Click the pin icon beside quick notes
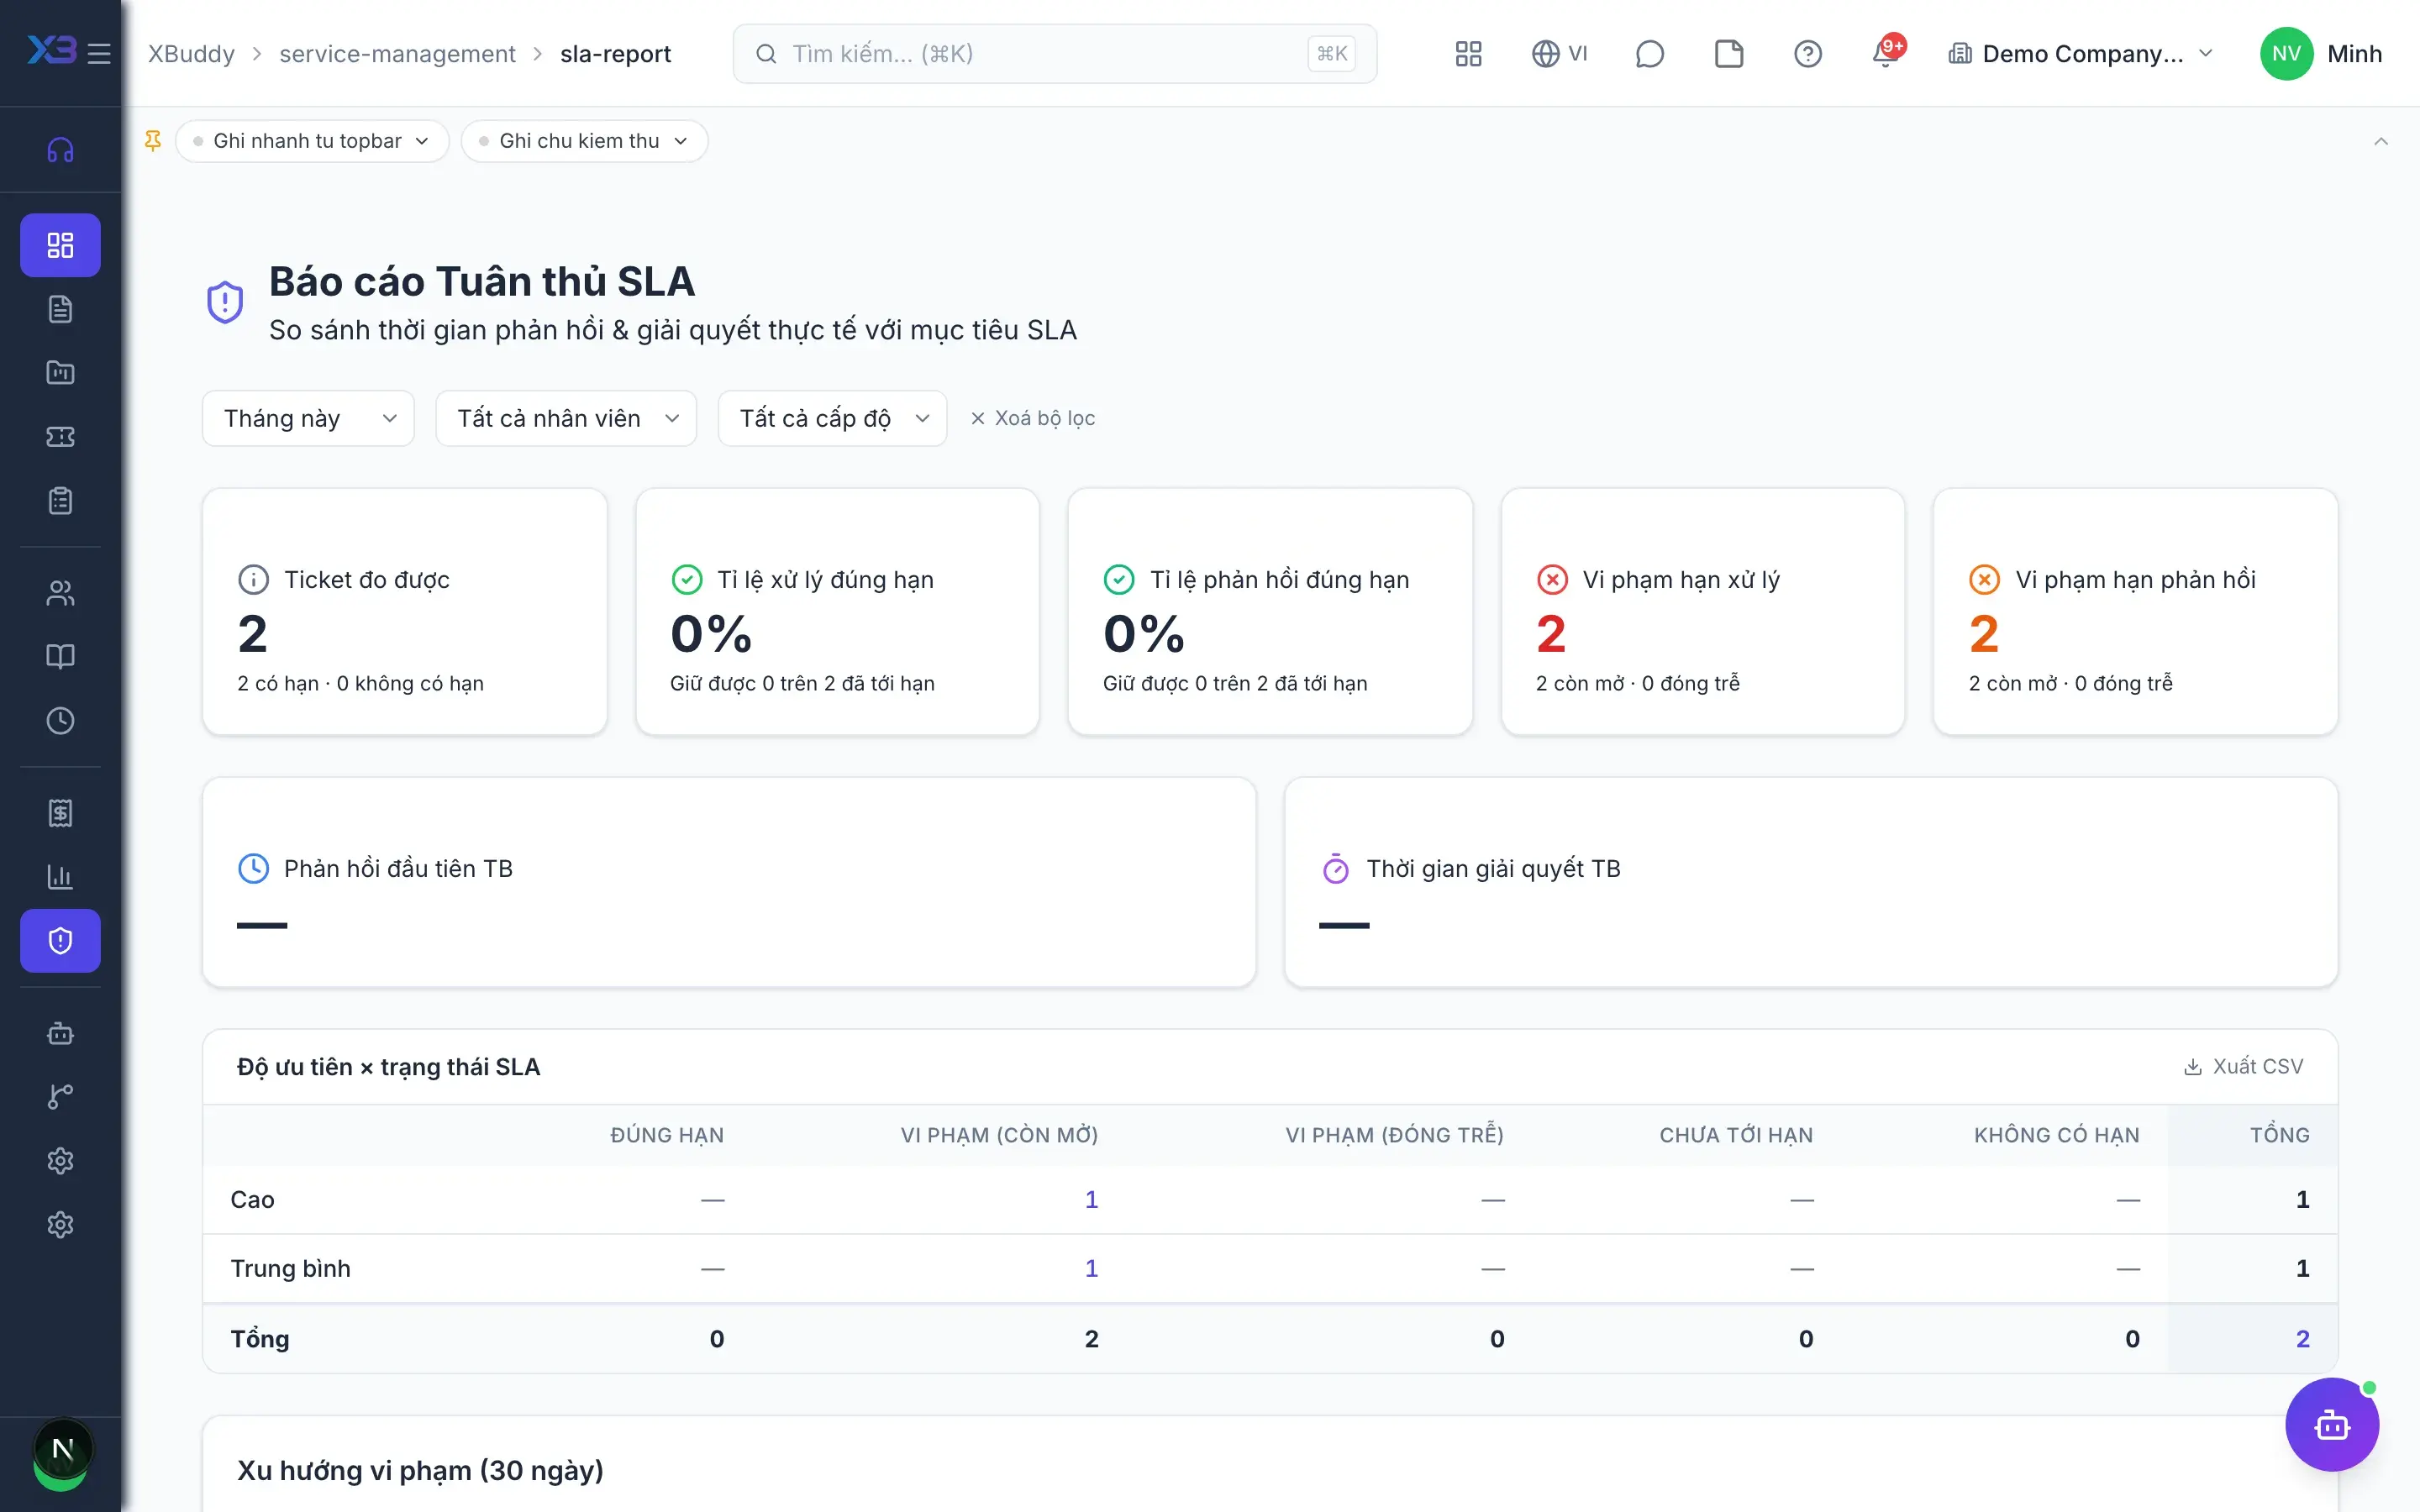Viewport: 2420px width, 1512px height. point(153,141)
